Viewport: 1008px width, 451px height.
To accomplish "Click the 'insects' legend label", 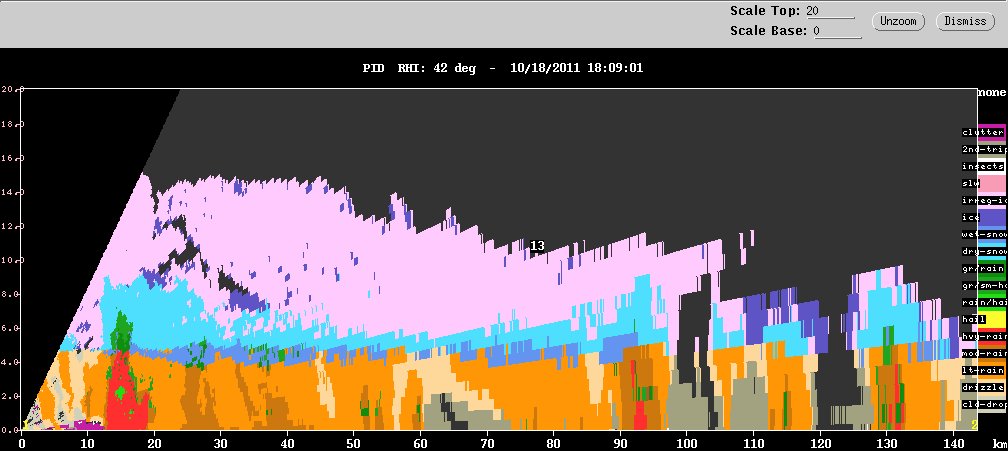I will (x=982, y=166).
